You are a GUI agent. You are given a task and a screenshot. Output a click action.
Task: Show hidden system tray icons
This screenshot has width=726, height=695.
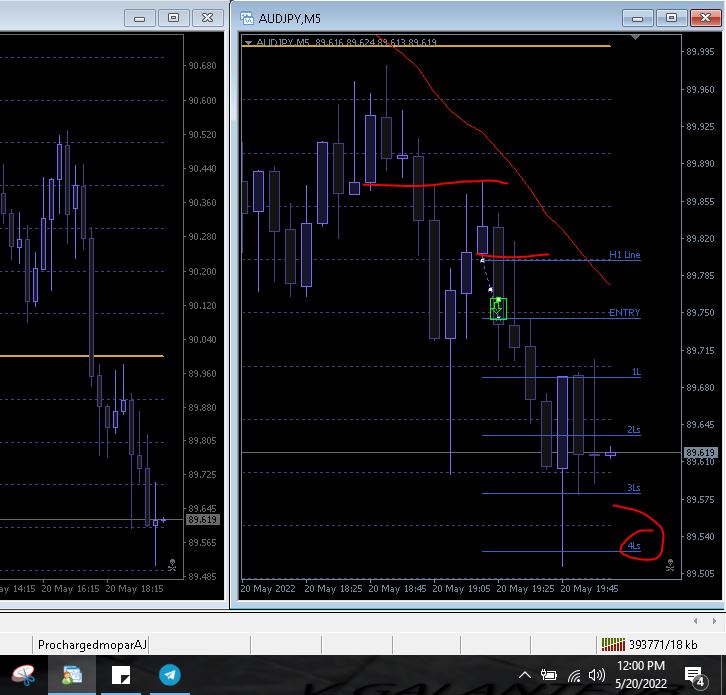[x=525, y=675]
